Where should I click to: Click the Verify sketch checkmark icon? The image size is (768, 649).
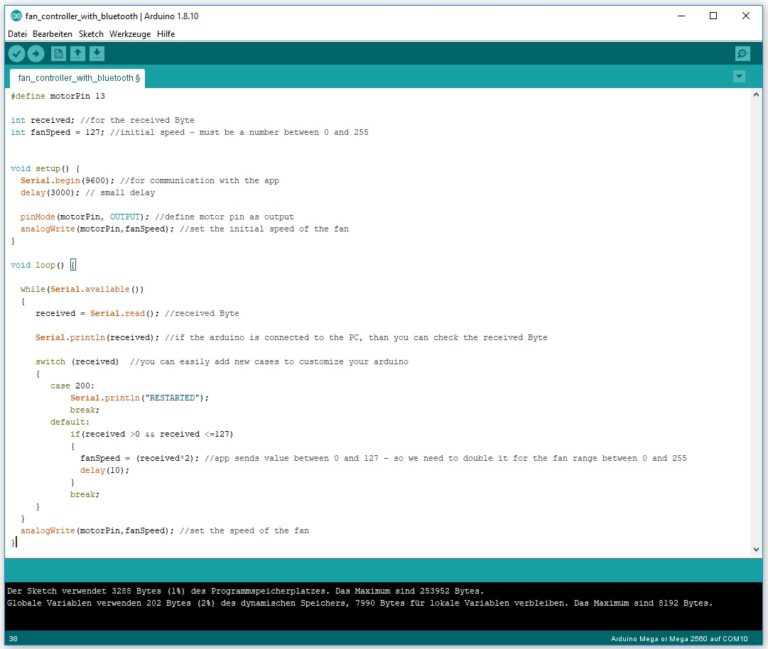pyautogui.click(x=17, y=53)
